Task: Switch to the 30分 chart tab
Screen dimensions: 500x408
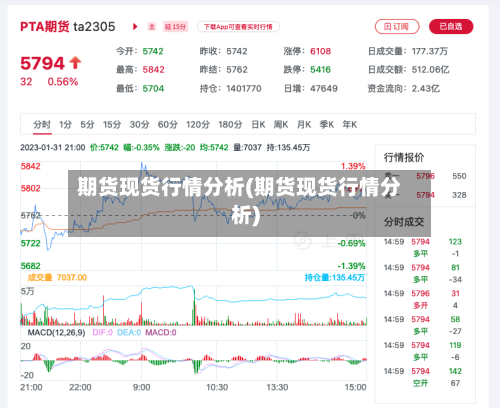Action: pos(139,125)
